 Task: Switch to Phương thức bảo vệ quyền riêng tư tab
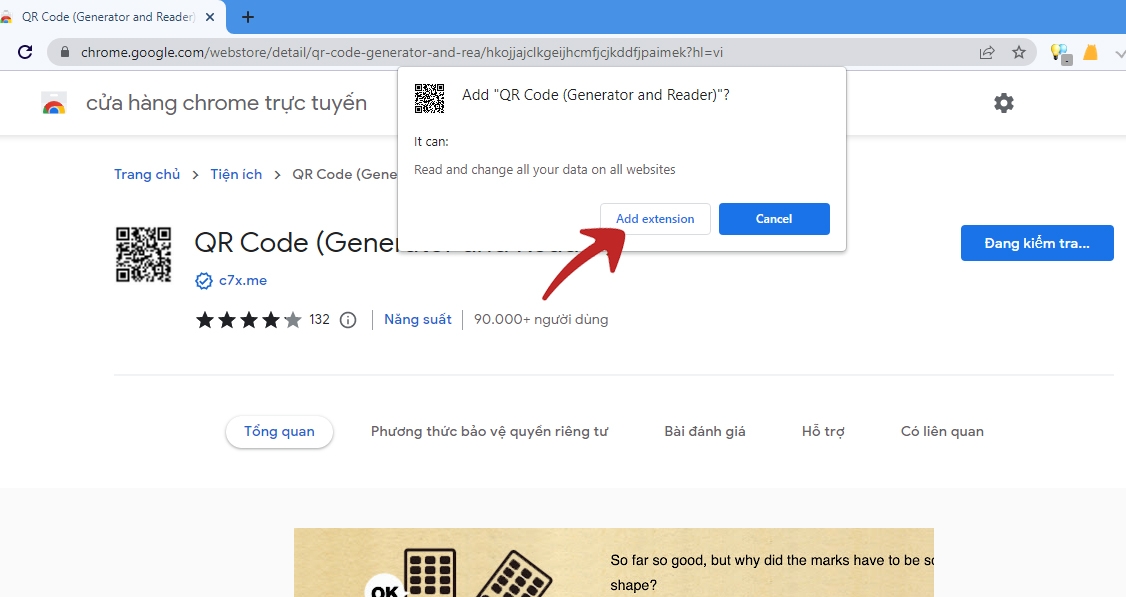(490, 431)
